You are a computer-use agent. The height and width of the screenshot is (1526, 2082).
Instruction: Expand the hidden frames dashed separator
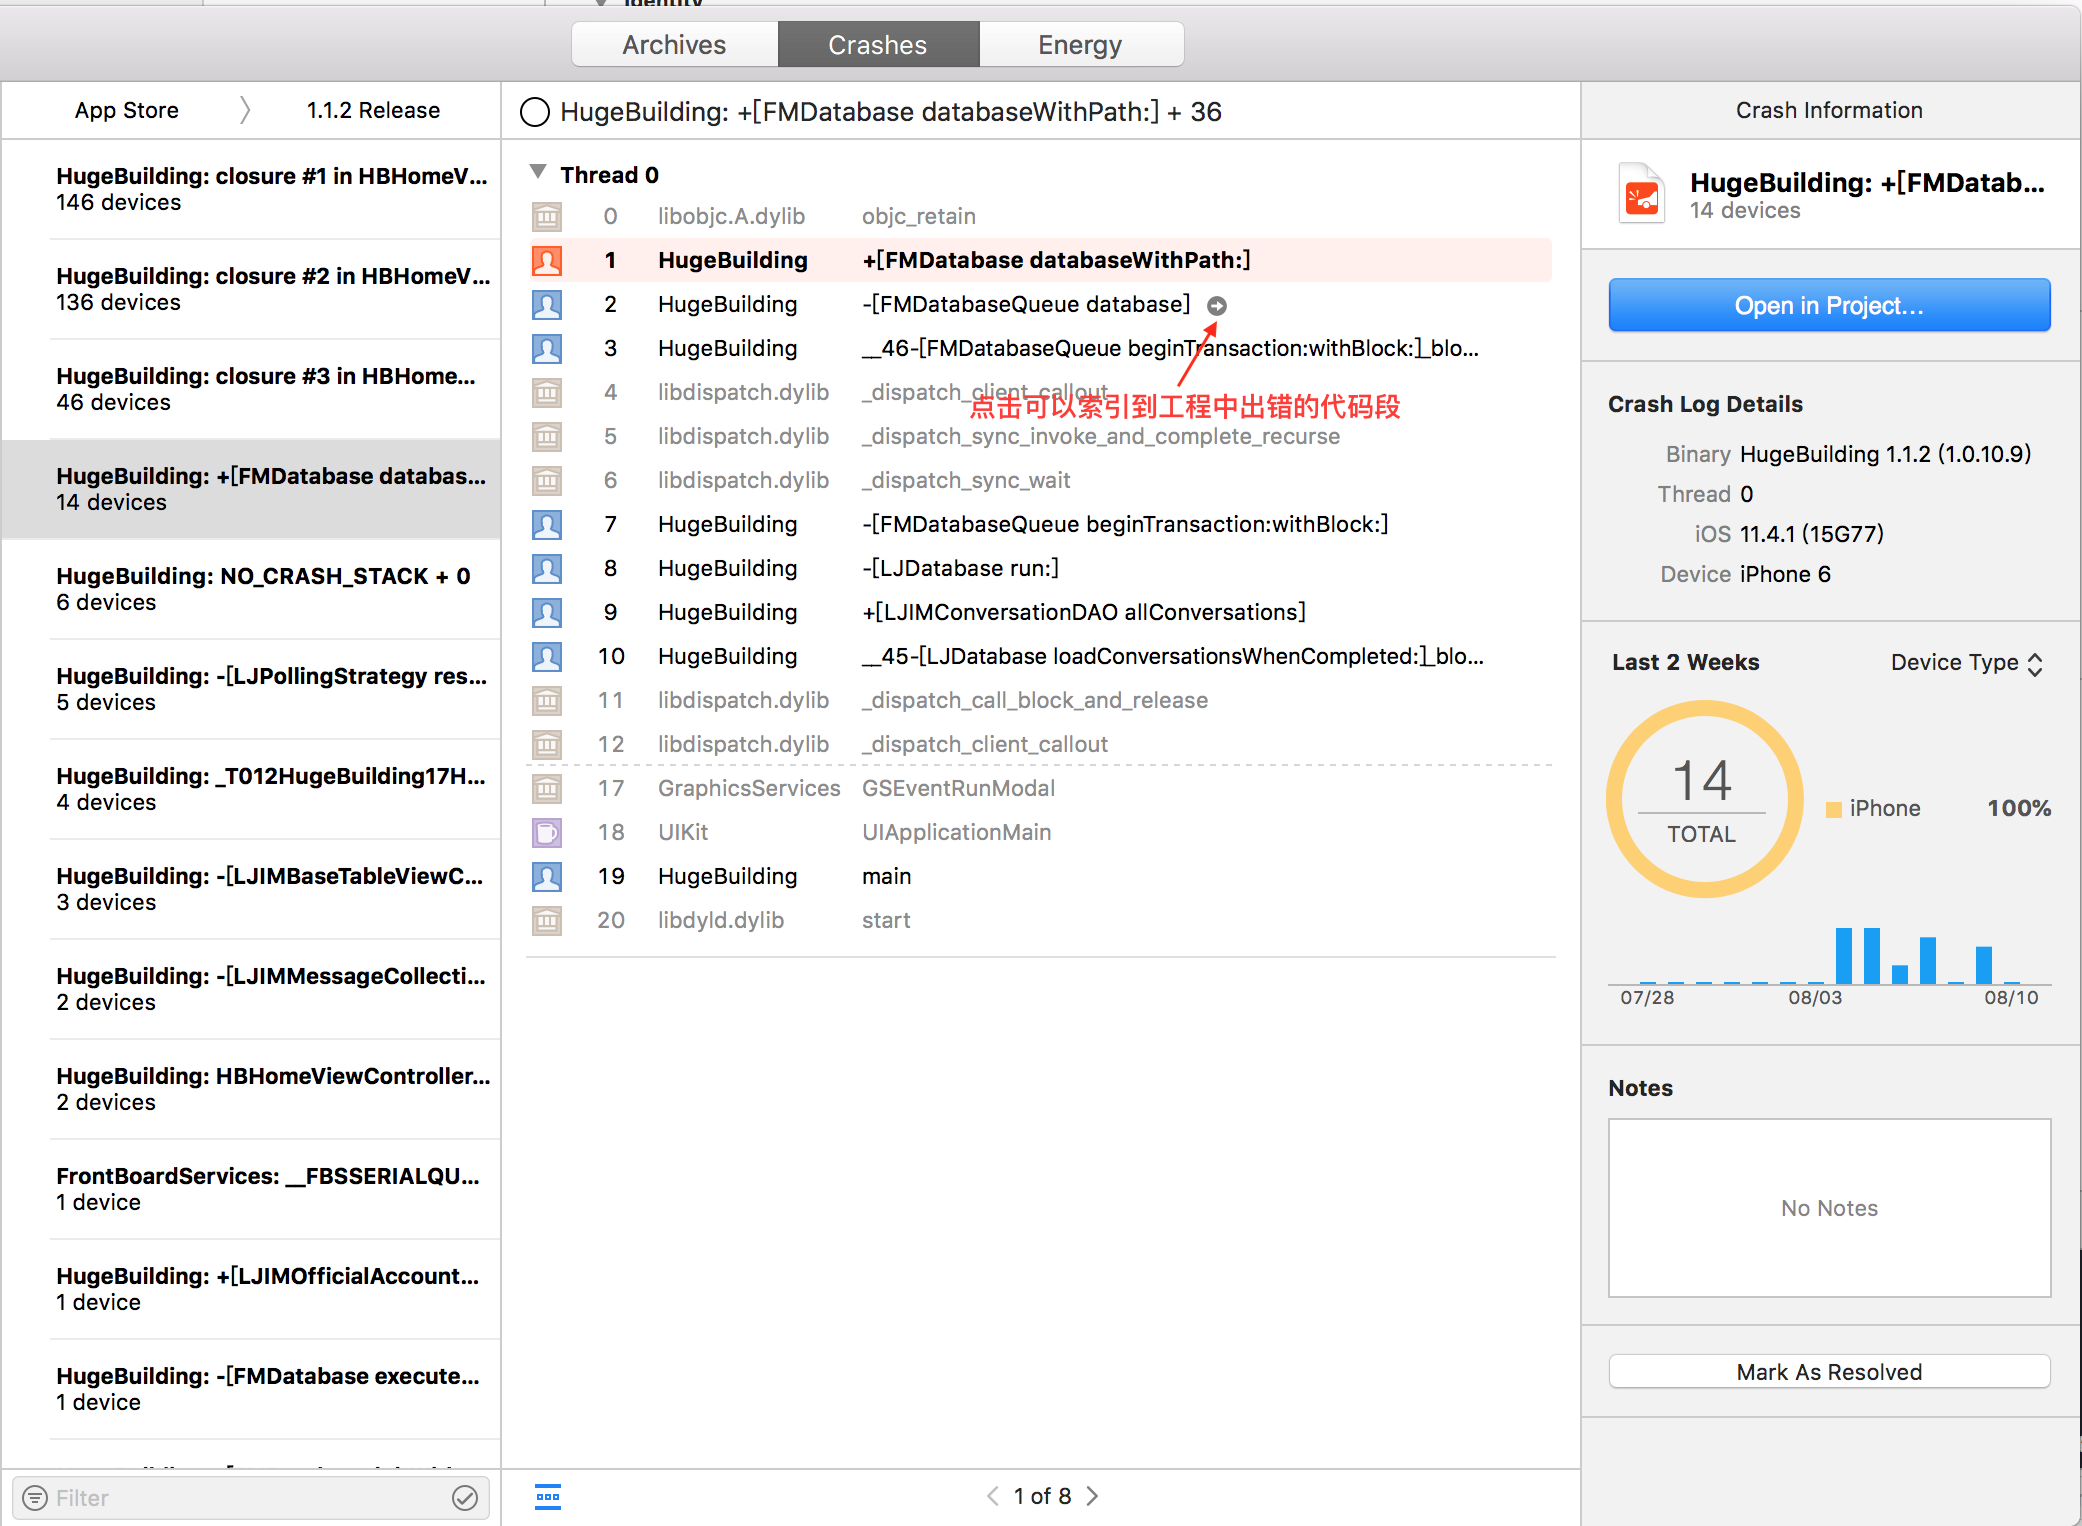1040,766
